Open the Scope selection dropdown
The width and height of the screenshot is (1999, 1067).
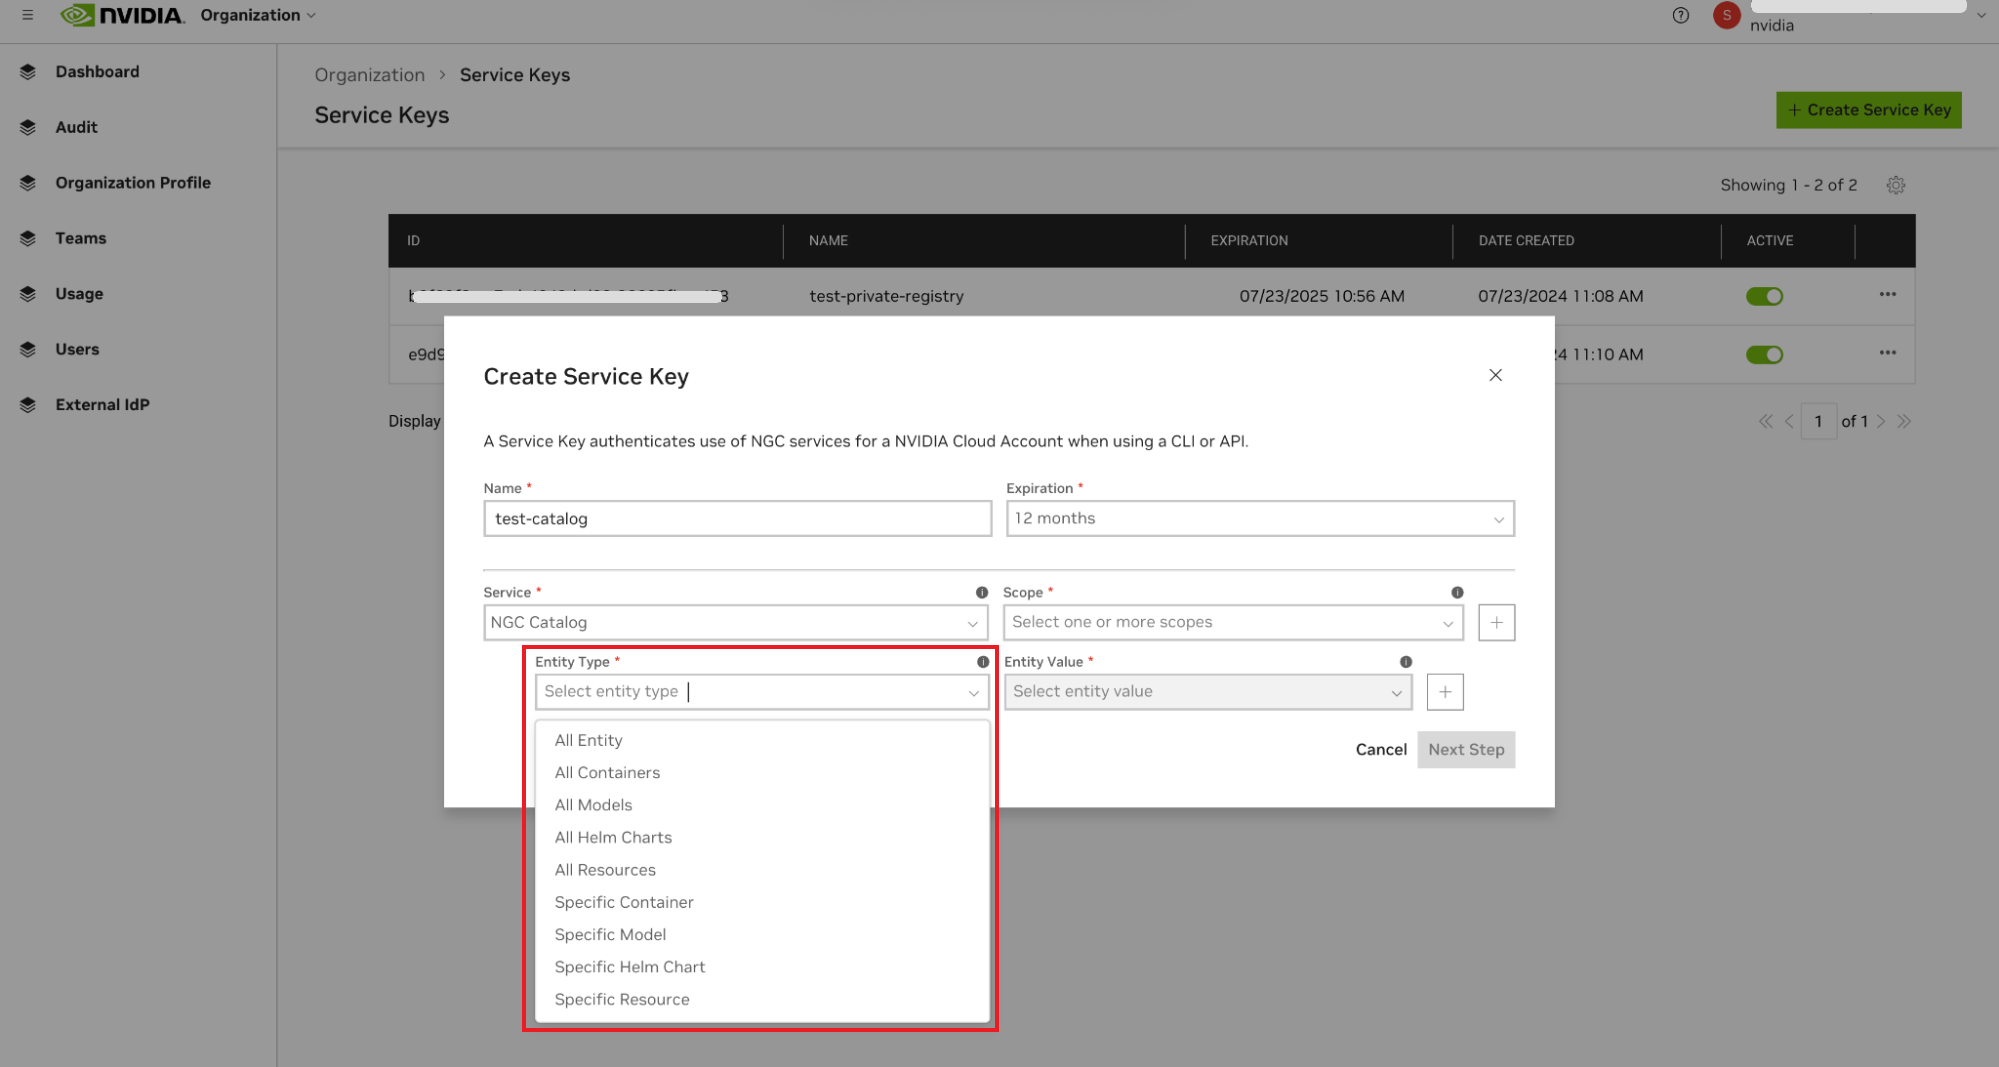[x=1233, y=622]
